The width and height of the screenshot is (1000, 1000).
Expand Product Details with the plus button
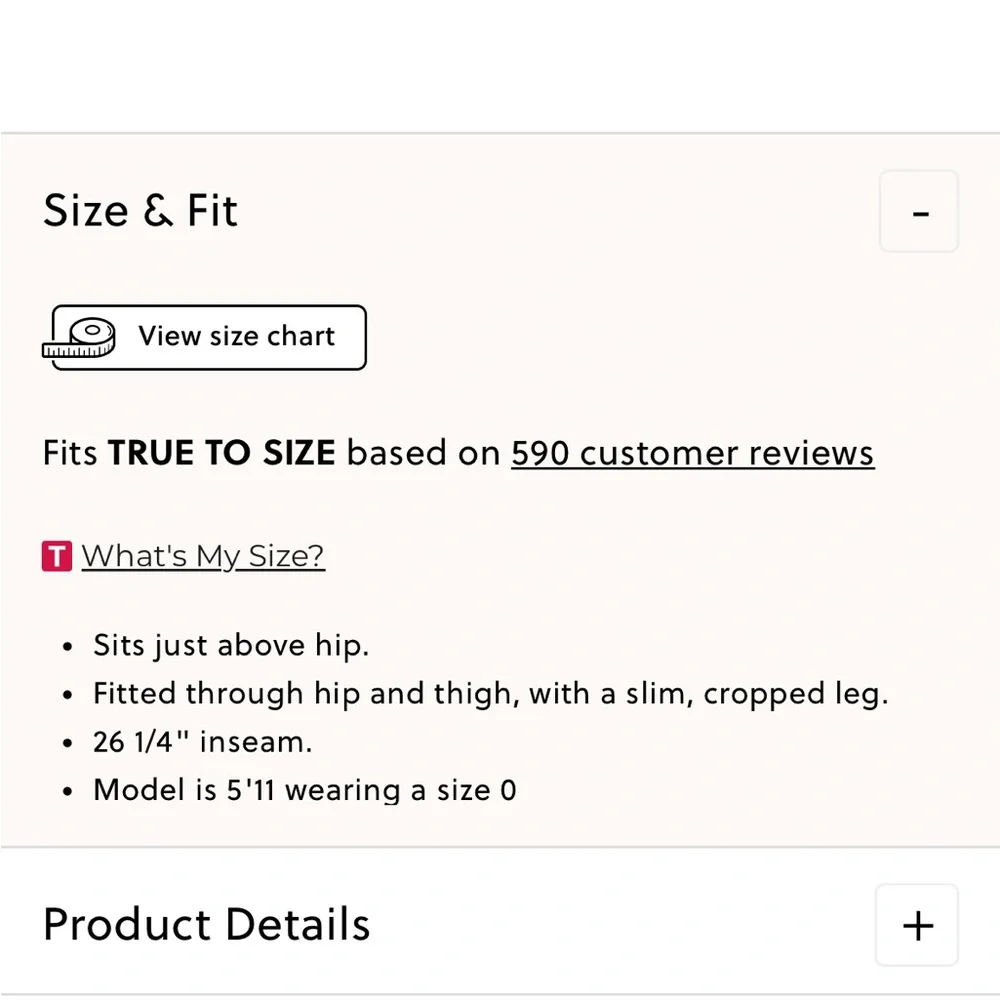click(918, 925)
